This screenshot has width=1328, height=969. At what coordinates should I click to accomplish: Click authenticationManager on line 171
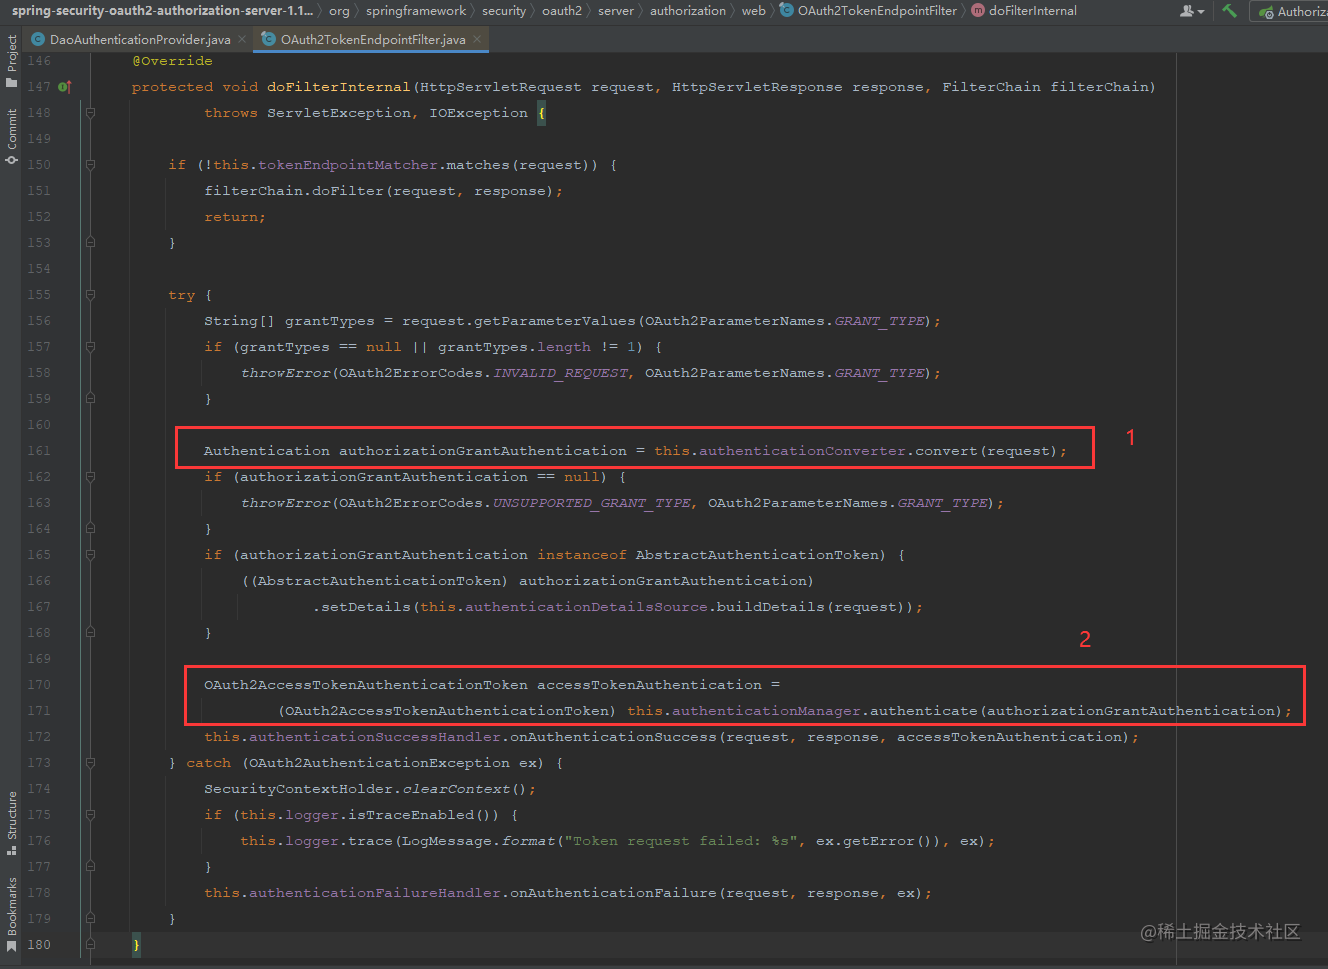click(x=766, y=711)
